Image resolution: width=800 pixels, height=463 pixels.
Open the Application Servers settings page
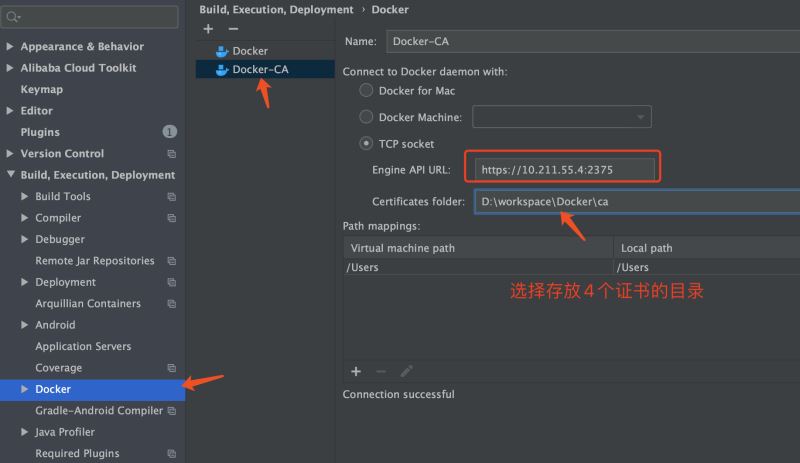coord(83,347)
